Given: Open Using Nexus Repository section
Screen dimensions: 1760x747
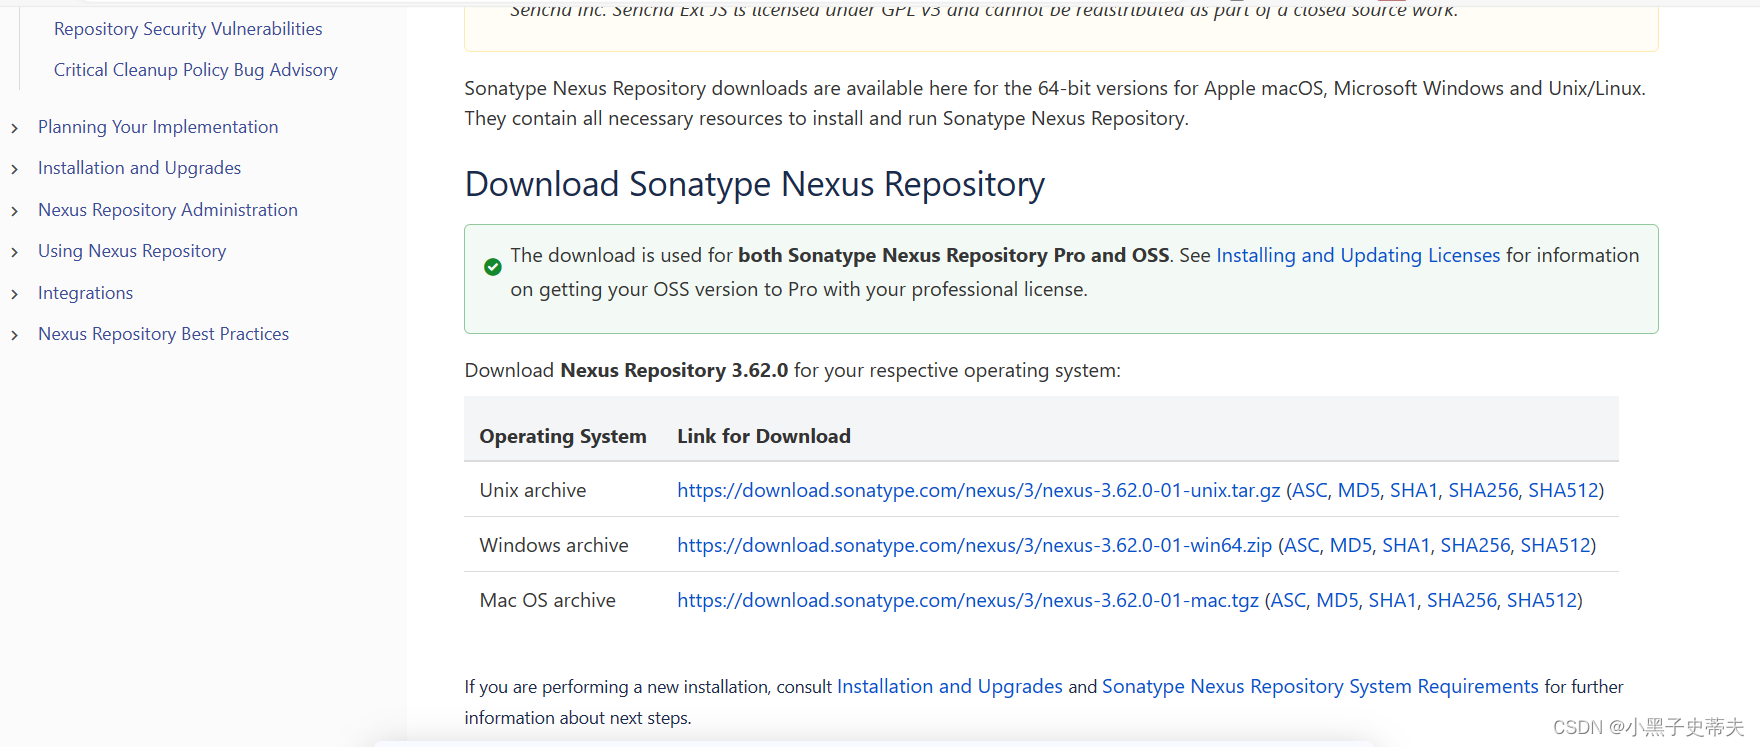Looking at the screenshot, I should pyautogui.click(x=132, y=251).
